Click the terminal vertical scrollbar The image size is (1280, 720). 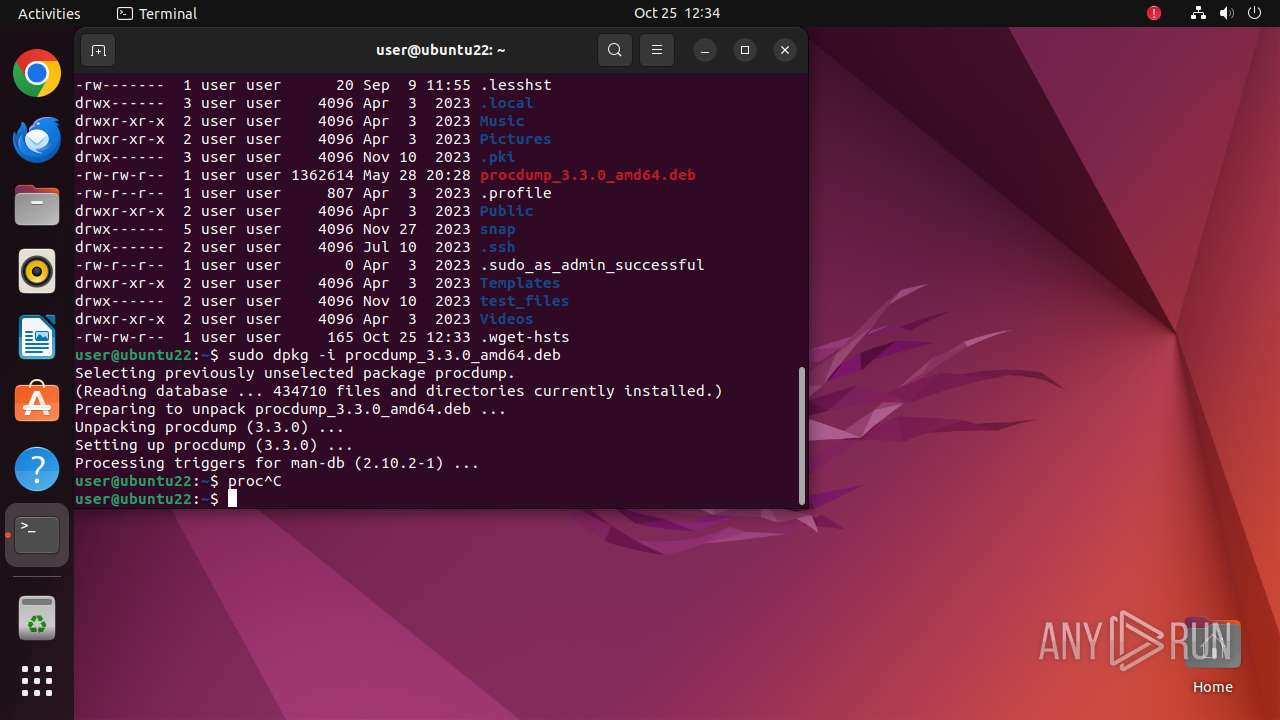tap(801, 436)
